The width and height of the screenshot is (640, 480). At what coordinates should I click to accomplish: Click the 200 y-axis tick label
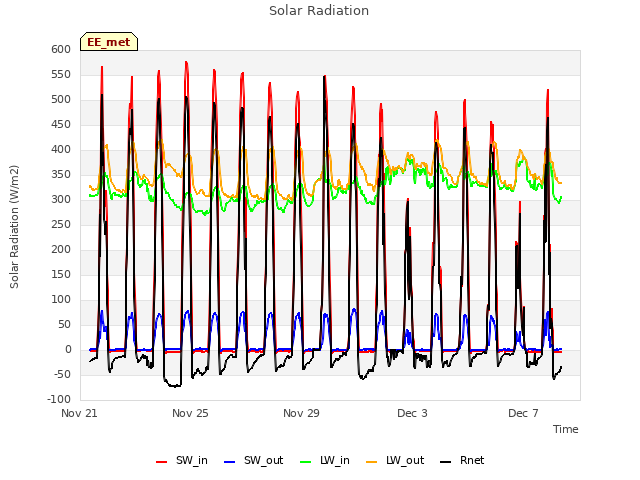(61, 249)
